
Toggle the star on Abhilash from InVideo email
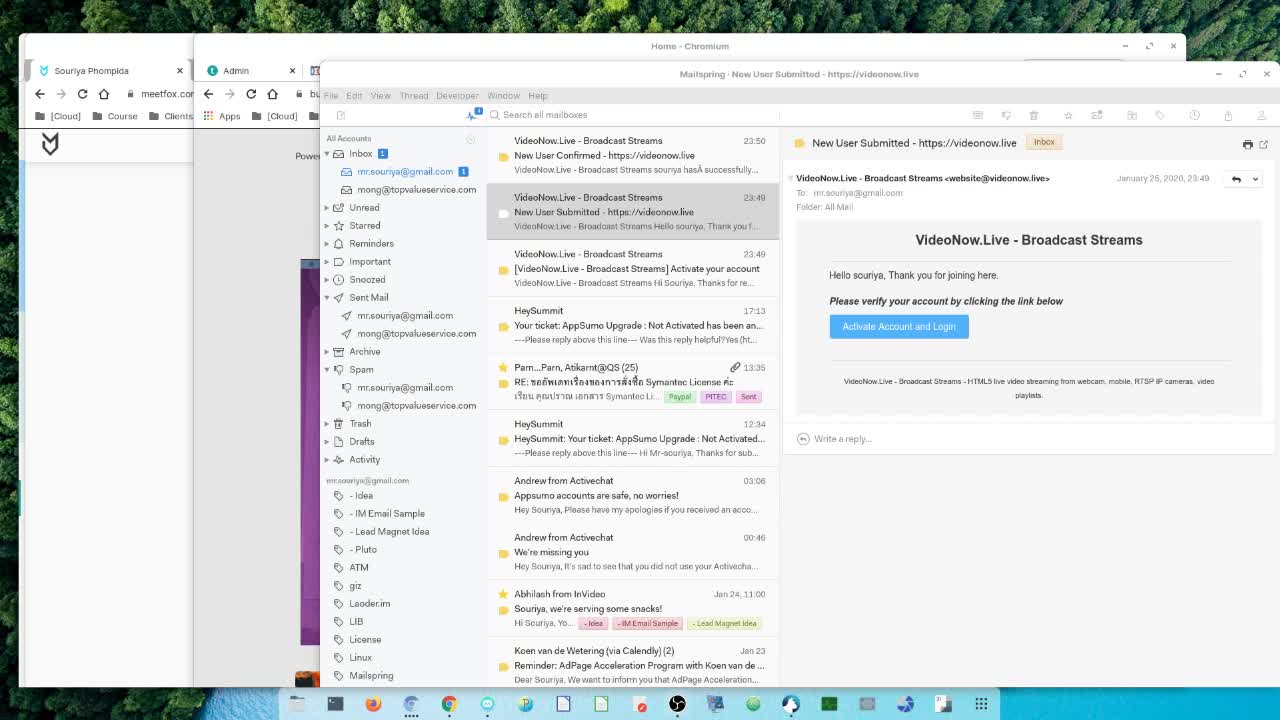tap(503, 594)
